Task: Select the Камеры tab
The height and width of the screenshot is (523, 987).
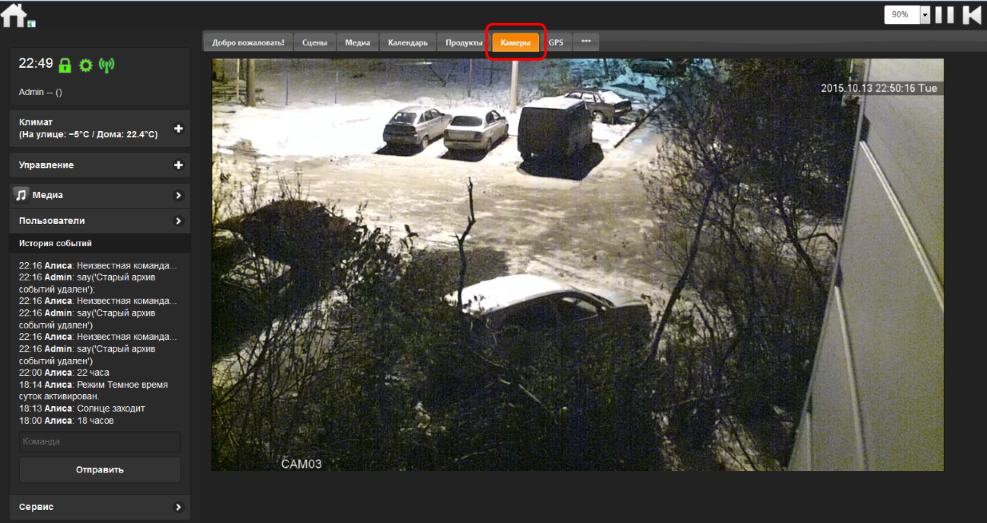Action: 516,43
